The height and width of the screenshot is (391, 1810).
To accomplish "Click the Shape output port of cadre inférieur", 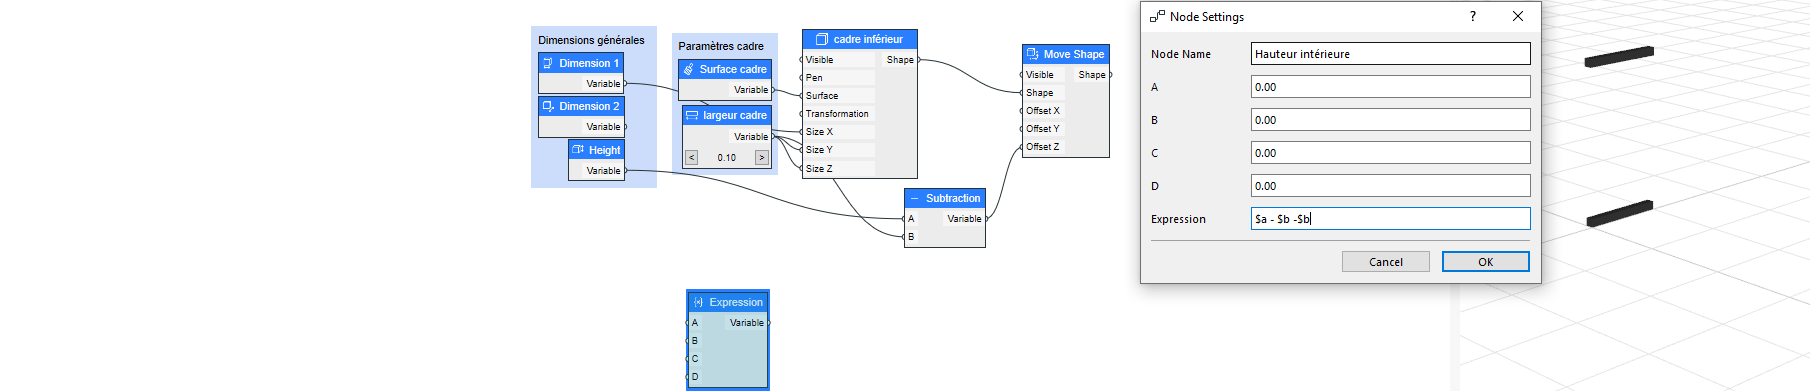I will [919, 60].
